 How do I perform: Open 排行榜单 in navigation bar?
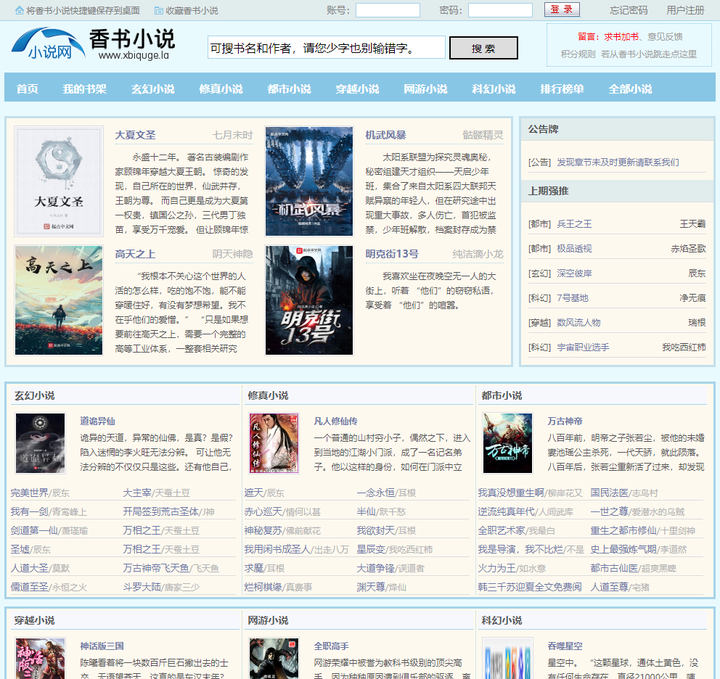(x=562, y=89)
